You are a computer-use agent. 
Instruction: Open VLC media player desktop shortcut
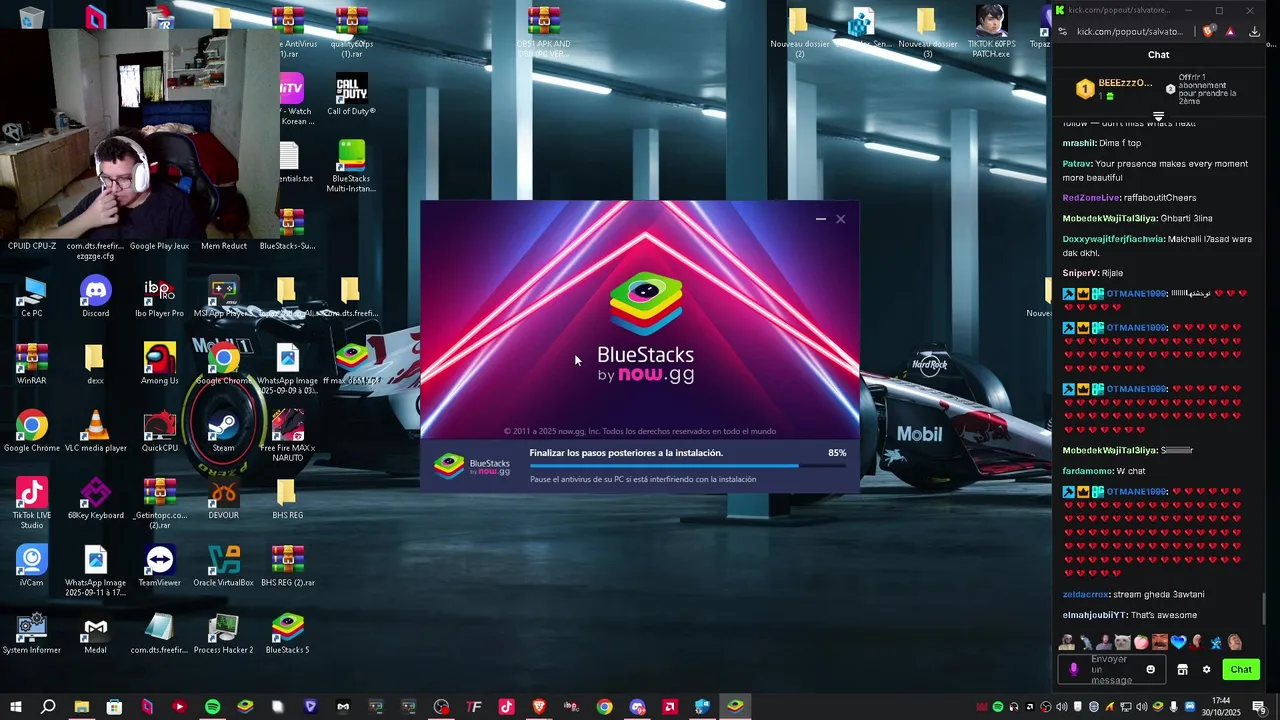pyautogui.click(x=96, y=432)
